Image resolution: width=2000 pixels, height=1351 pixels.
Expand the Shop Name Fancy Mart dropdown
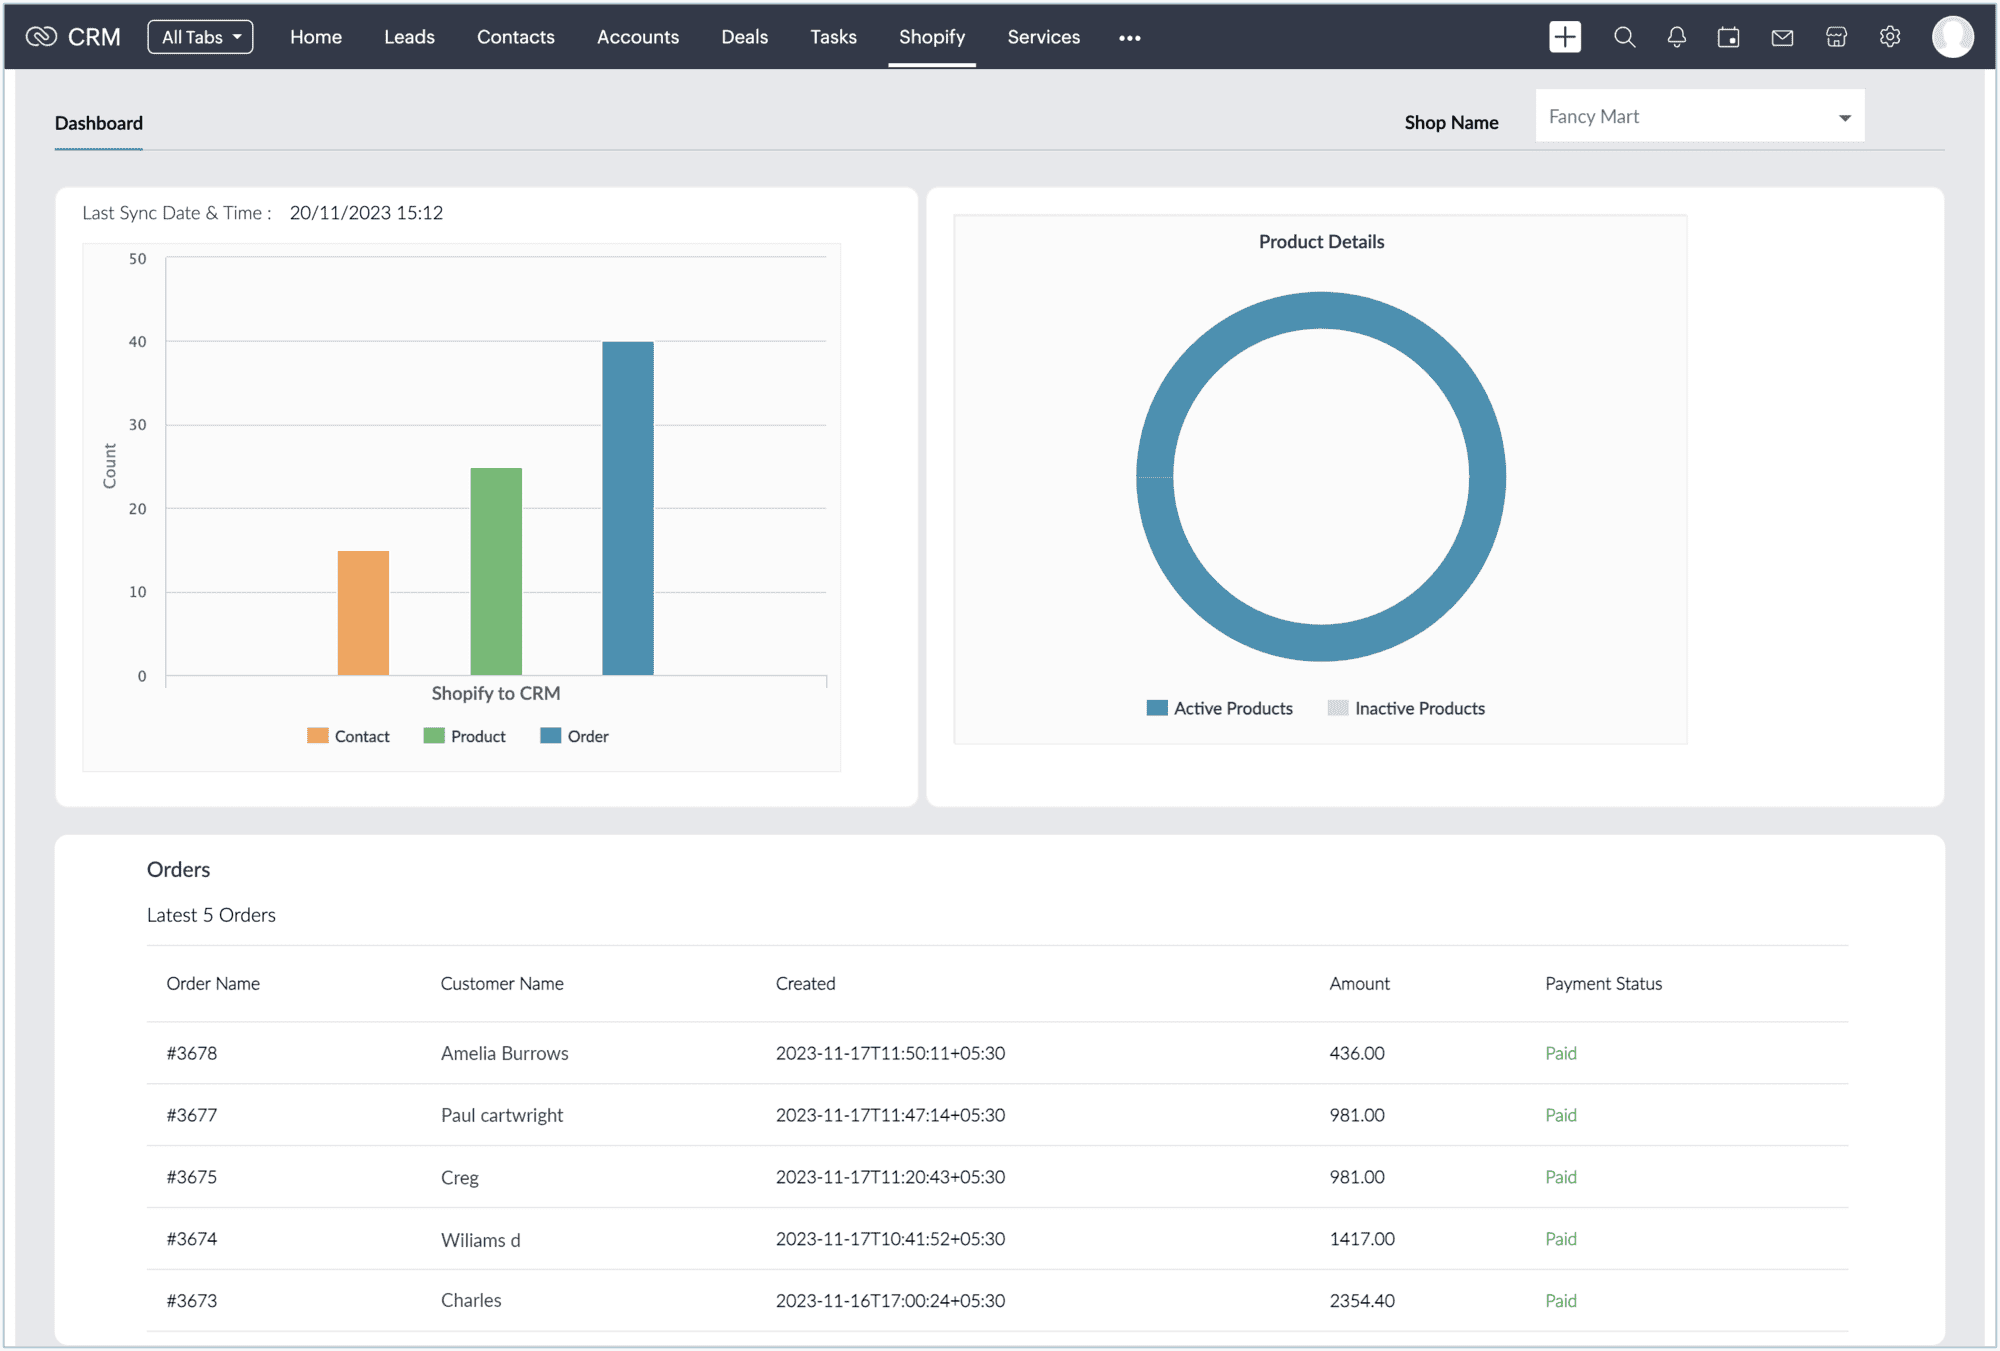[1699, 117]
